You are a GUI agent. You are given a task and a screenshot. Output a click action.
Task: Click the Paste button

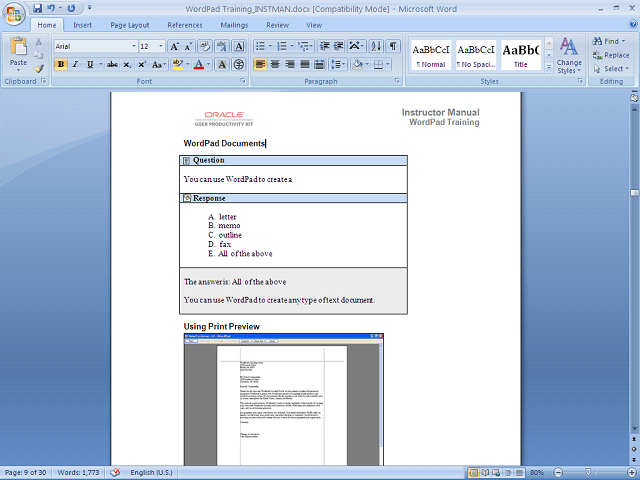pos(18,53)
